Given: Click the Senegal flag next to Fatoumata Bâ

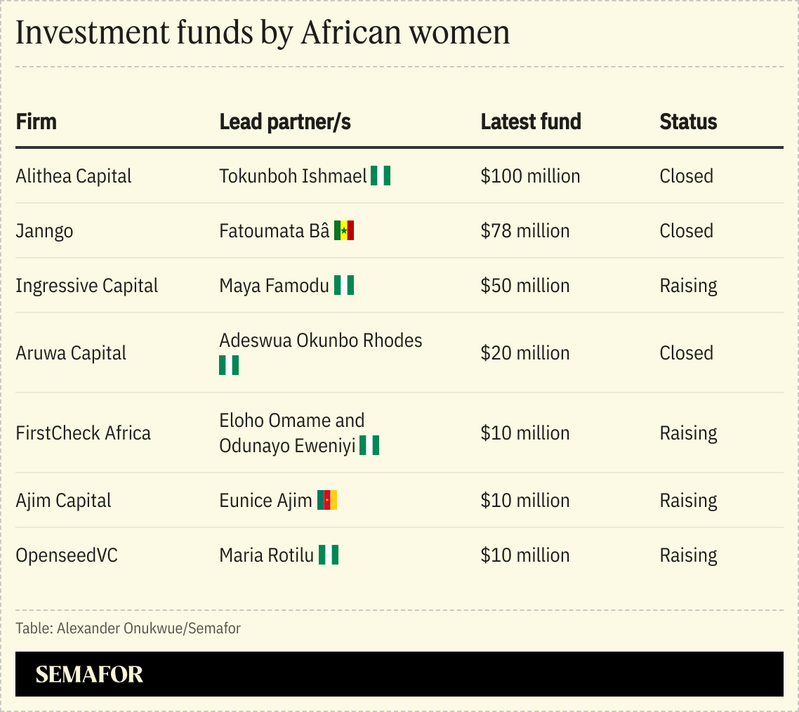Looking at the screenshot, I should point(344,231).
